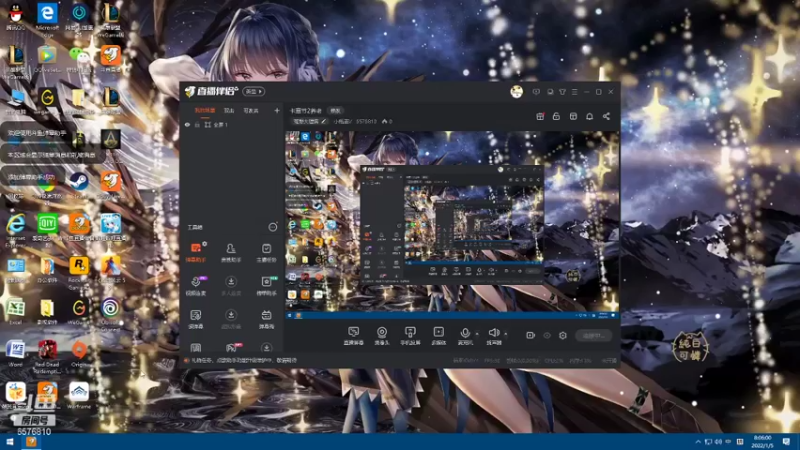Open the taskbar clock and date
The image size is (800, 450).
(x=762, y=442)
